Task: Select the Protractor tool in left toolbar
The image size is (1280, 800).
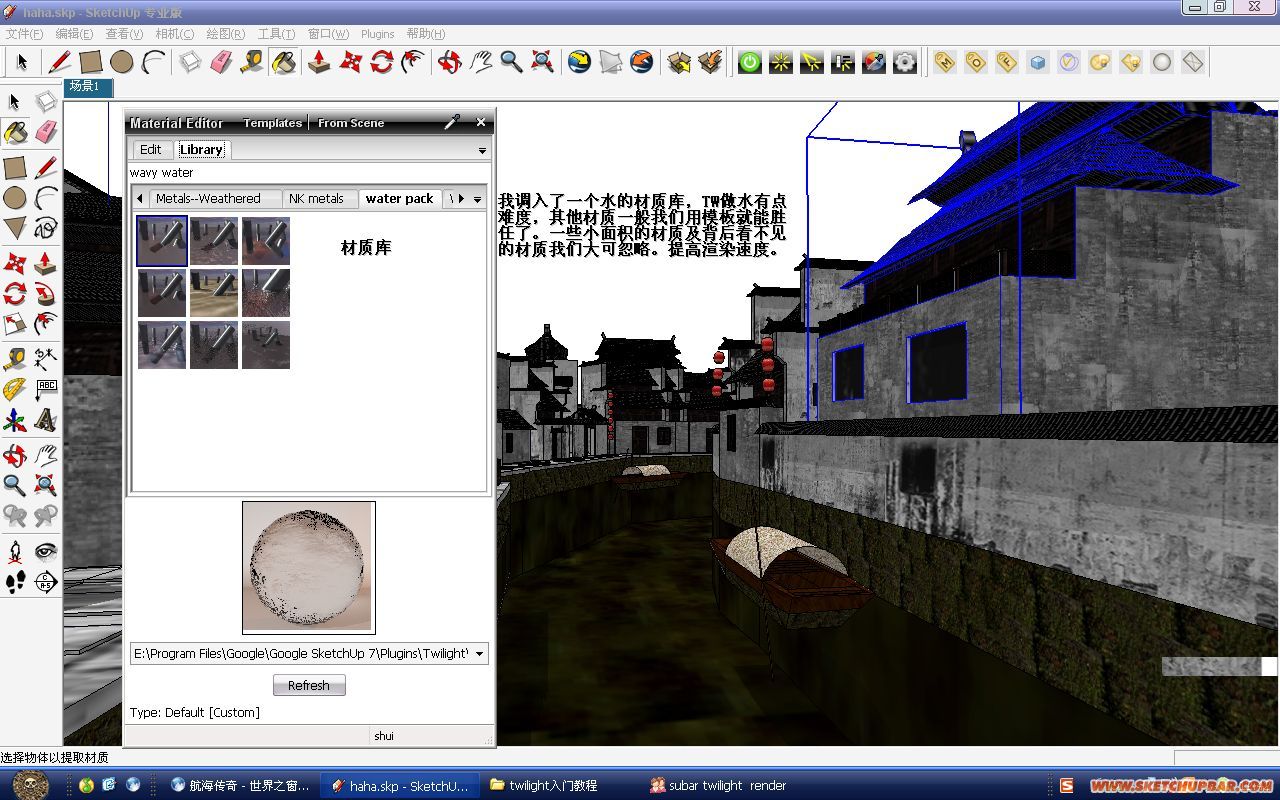Action: click(x=15, y=389)
